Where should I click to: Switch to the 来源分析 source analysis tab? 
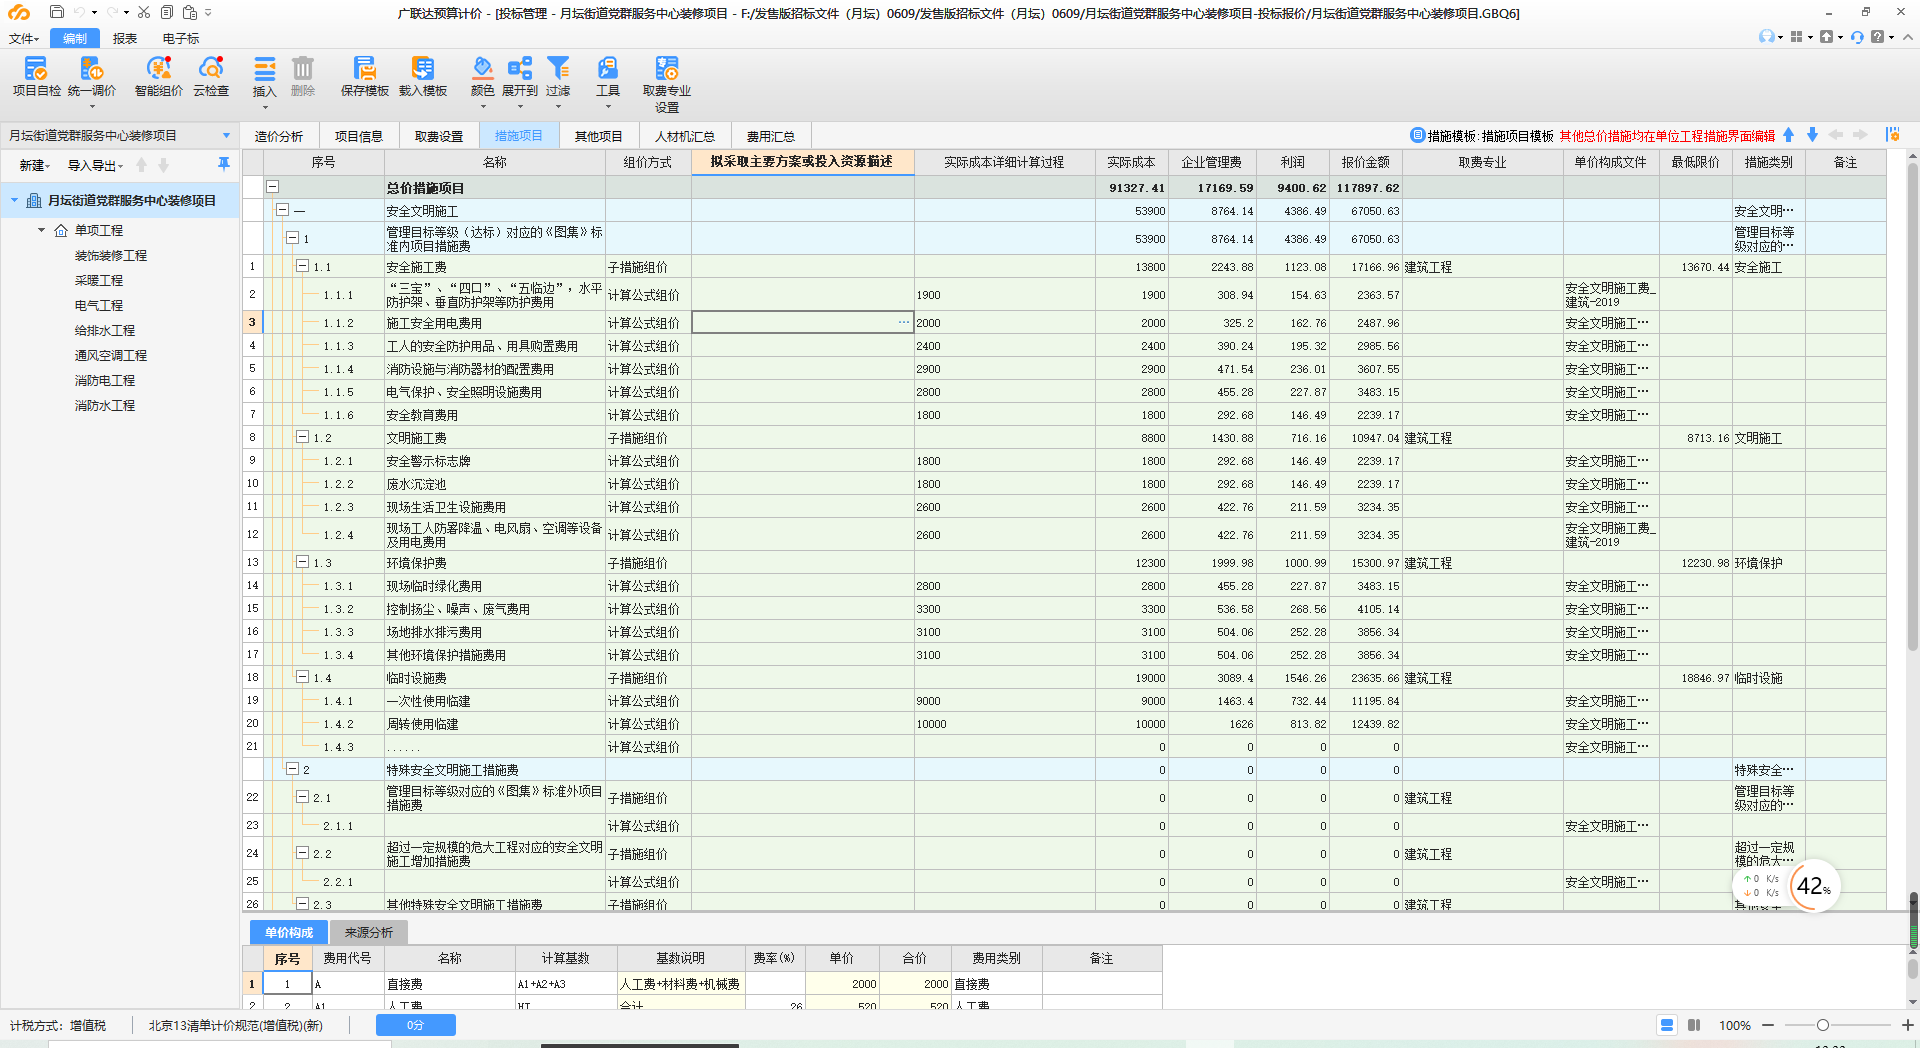point(369,932)
